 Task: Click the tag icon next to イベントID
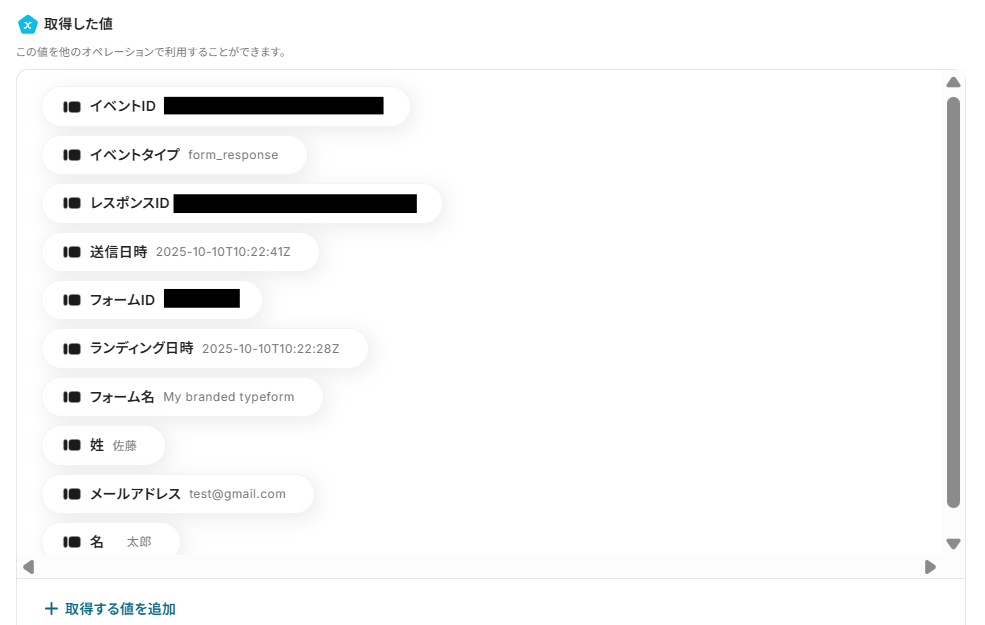click(x=72, y=107)
